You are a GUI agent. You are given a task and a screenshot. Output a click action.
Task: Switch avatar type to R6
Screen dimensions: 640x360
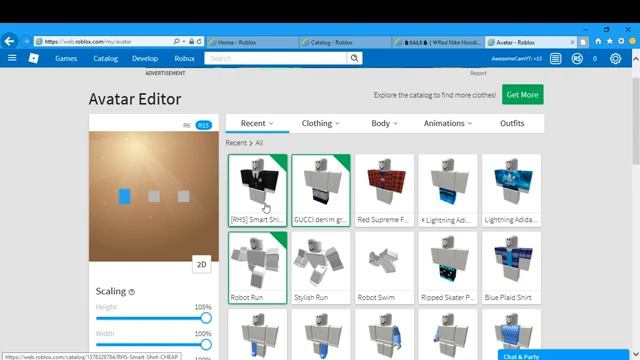tap(187, 125)
